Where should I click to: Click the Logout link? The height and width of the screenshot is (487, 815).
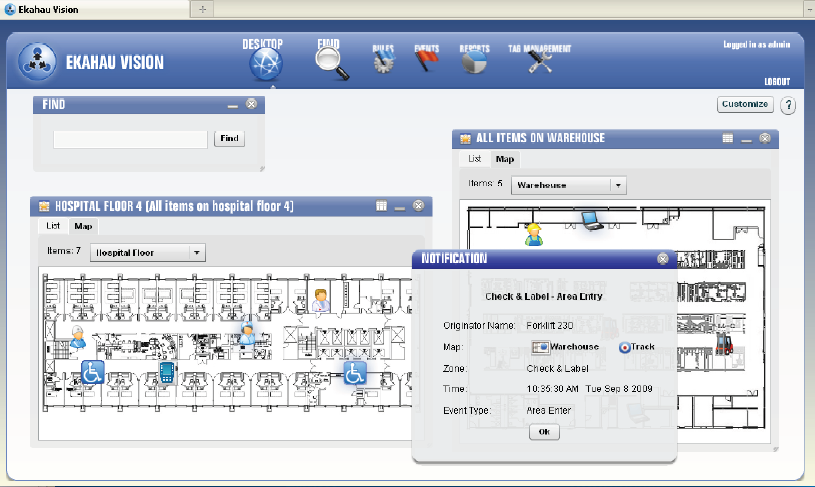[x=777, y=82]
